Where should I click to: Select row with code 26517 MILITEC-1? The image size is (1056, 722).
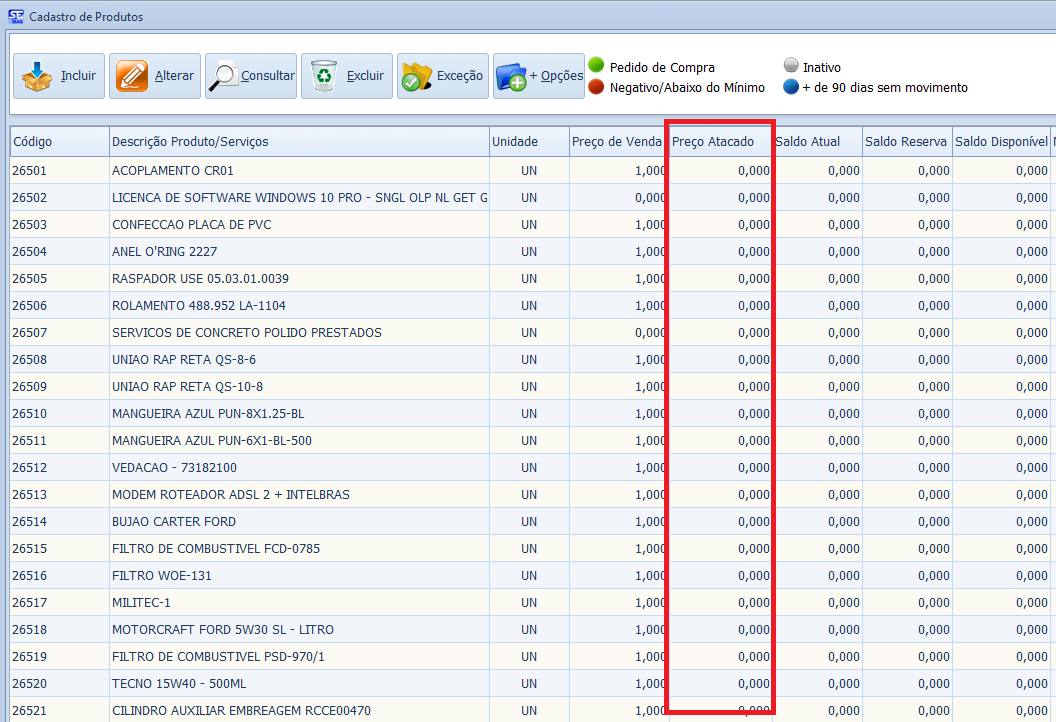141,603
